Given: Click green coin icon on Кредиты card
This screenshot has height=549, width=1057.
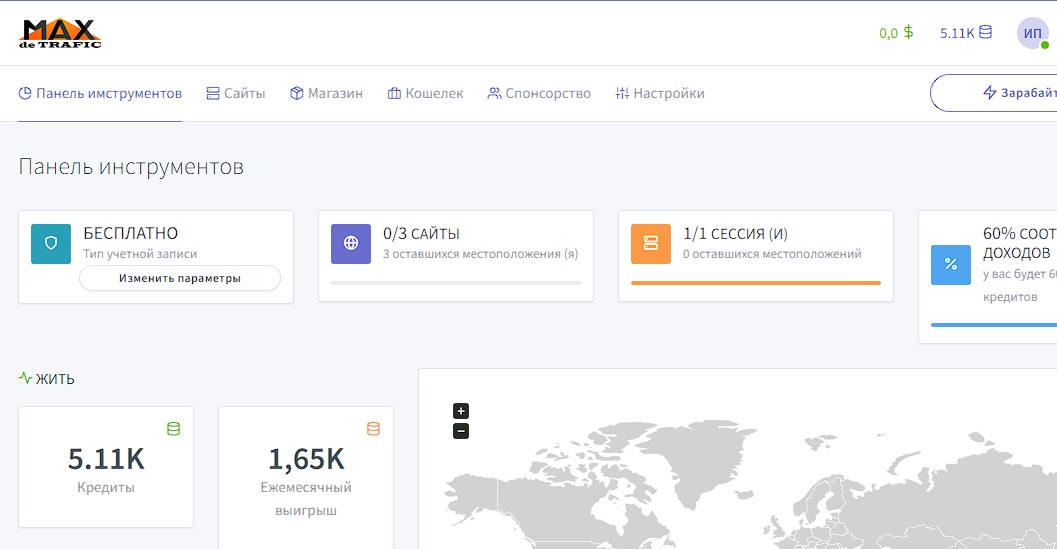Looking at the screenshot, I should click(173, 429).
